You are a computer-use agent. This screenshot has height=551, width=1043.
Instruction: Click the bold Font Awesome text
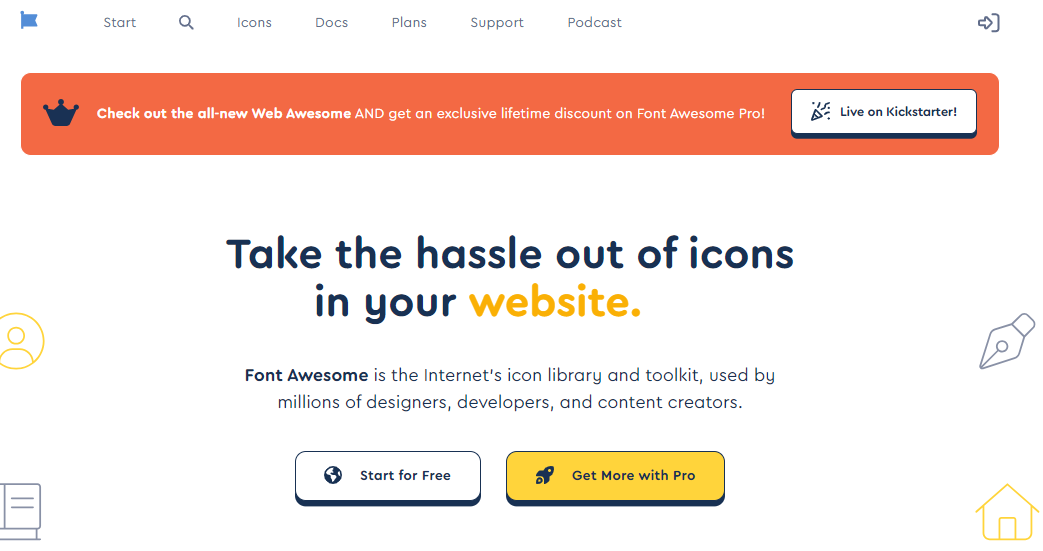pyautogui.click(x=306, y=375)
